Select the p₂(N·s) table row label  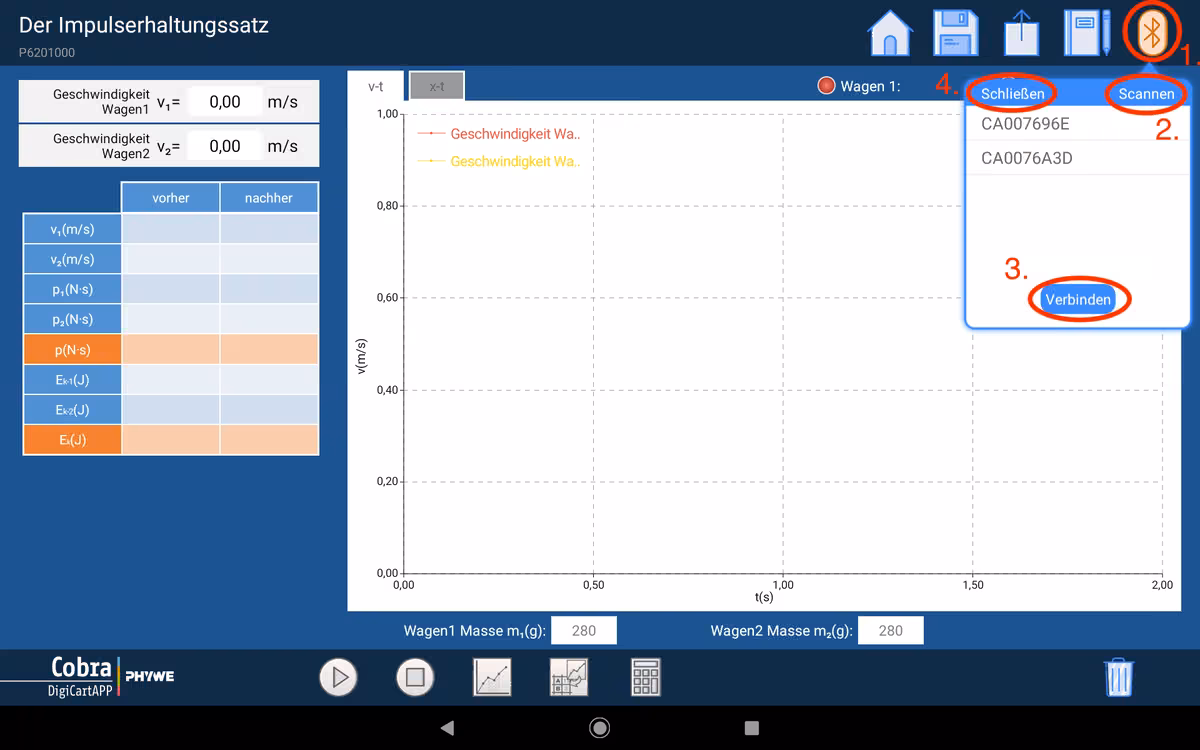click(72, 319)
